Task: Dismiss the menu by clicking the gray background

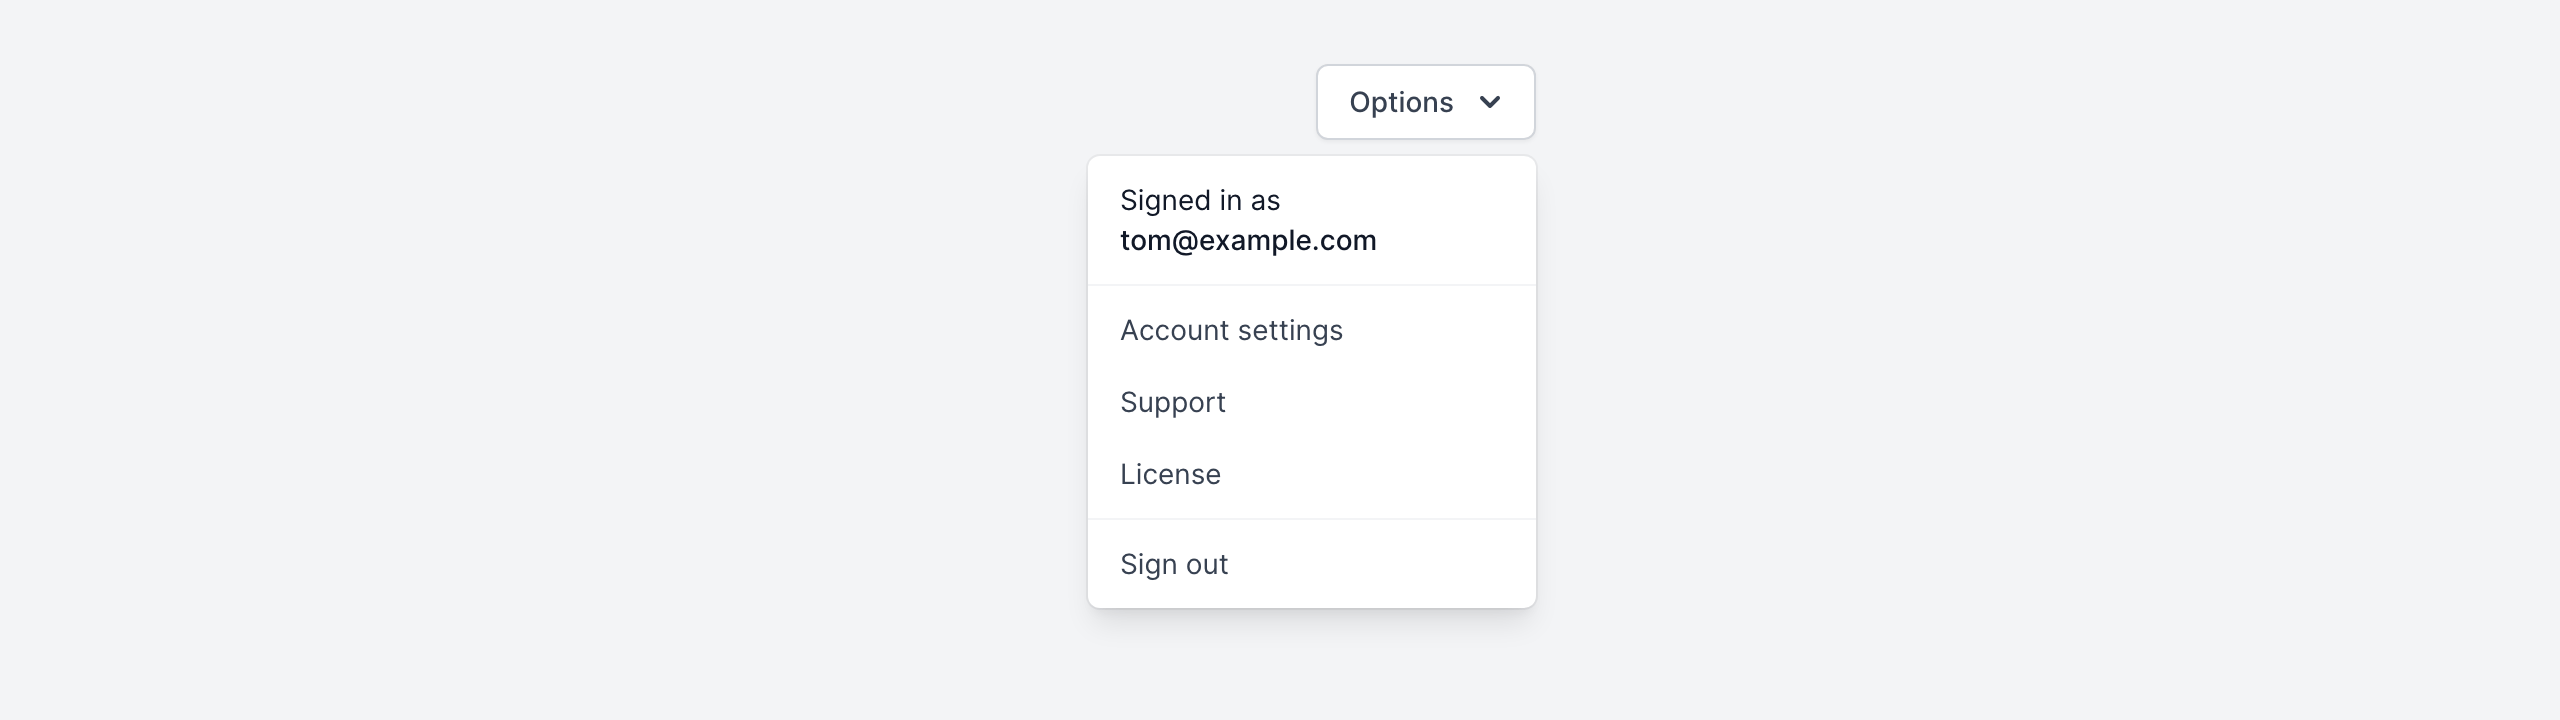Action: [x=500, y=400]
